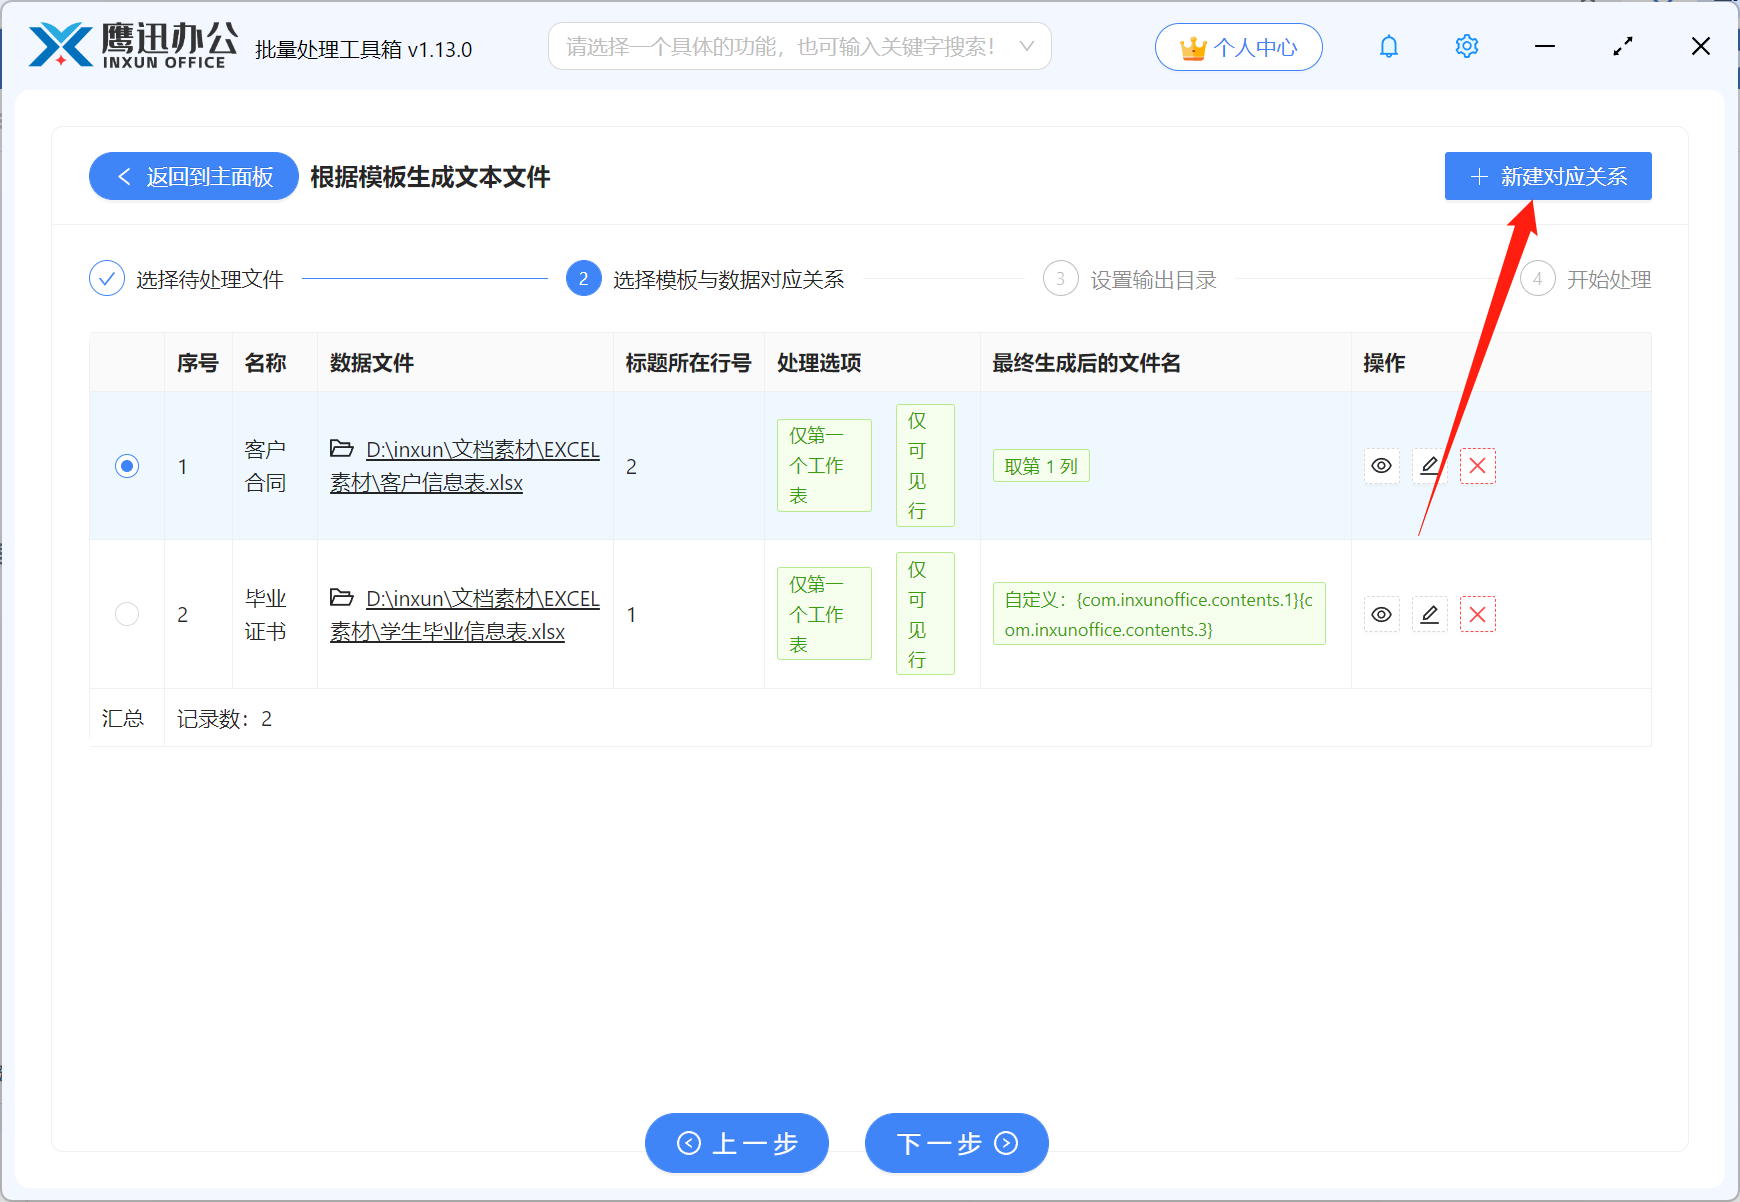Open the notification bell icon
This screenshot has width=1740, height=1202.
(1388, 46)
